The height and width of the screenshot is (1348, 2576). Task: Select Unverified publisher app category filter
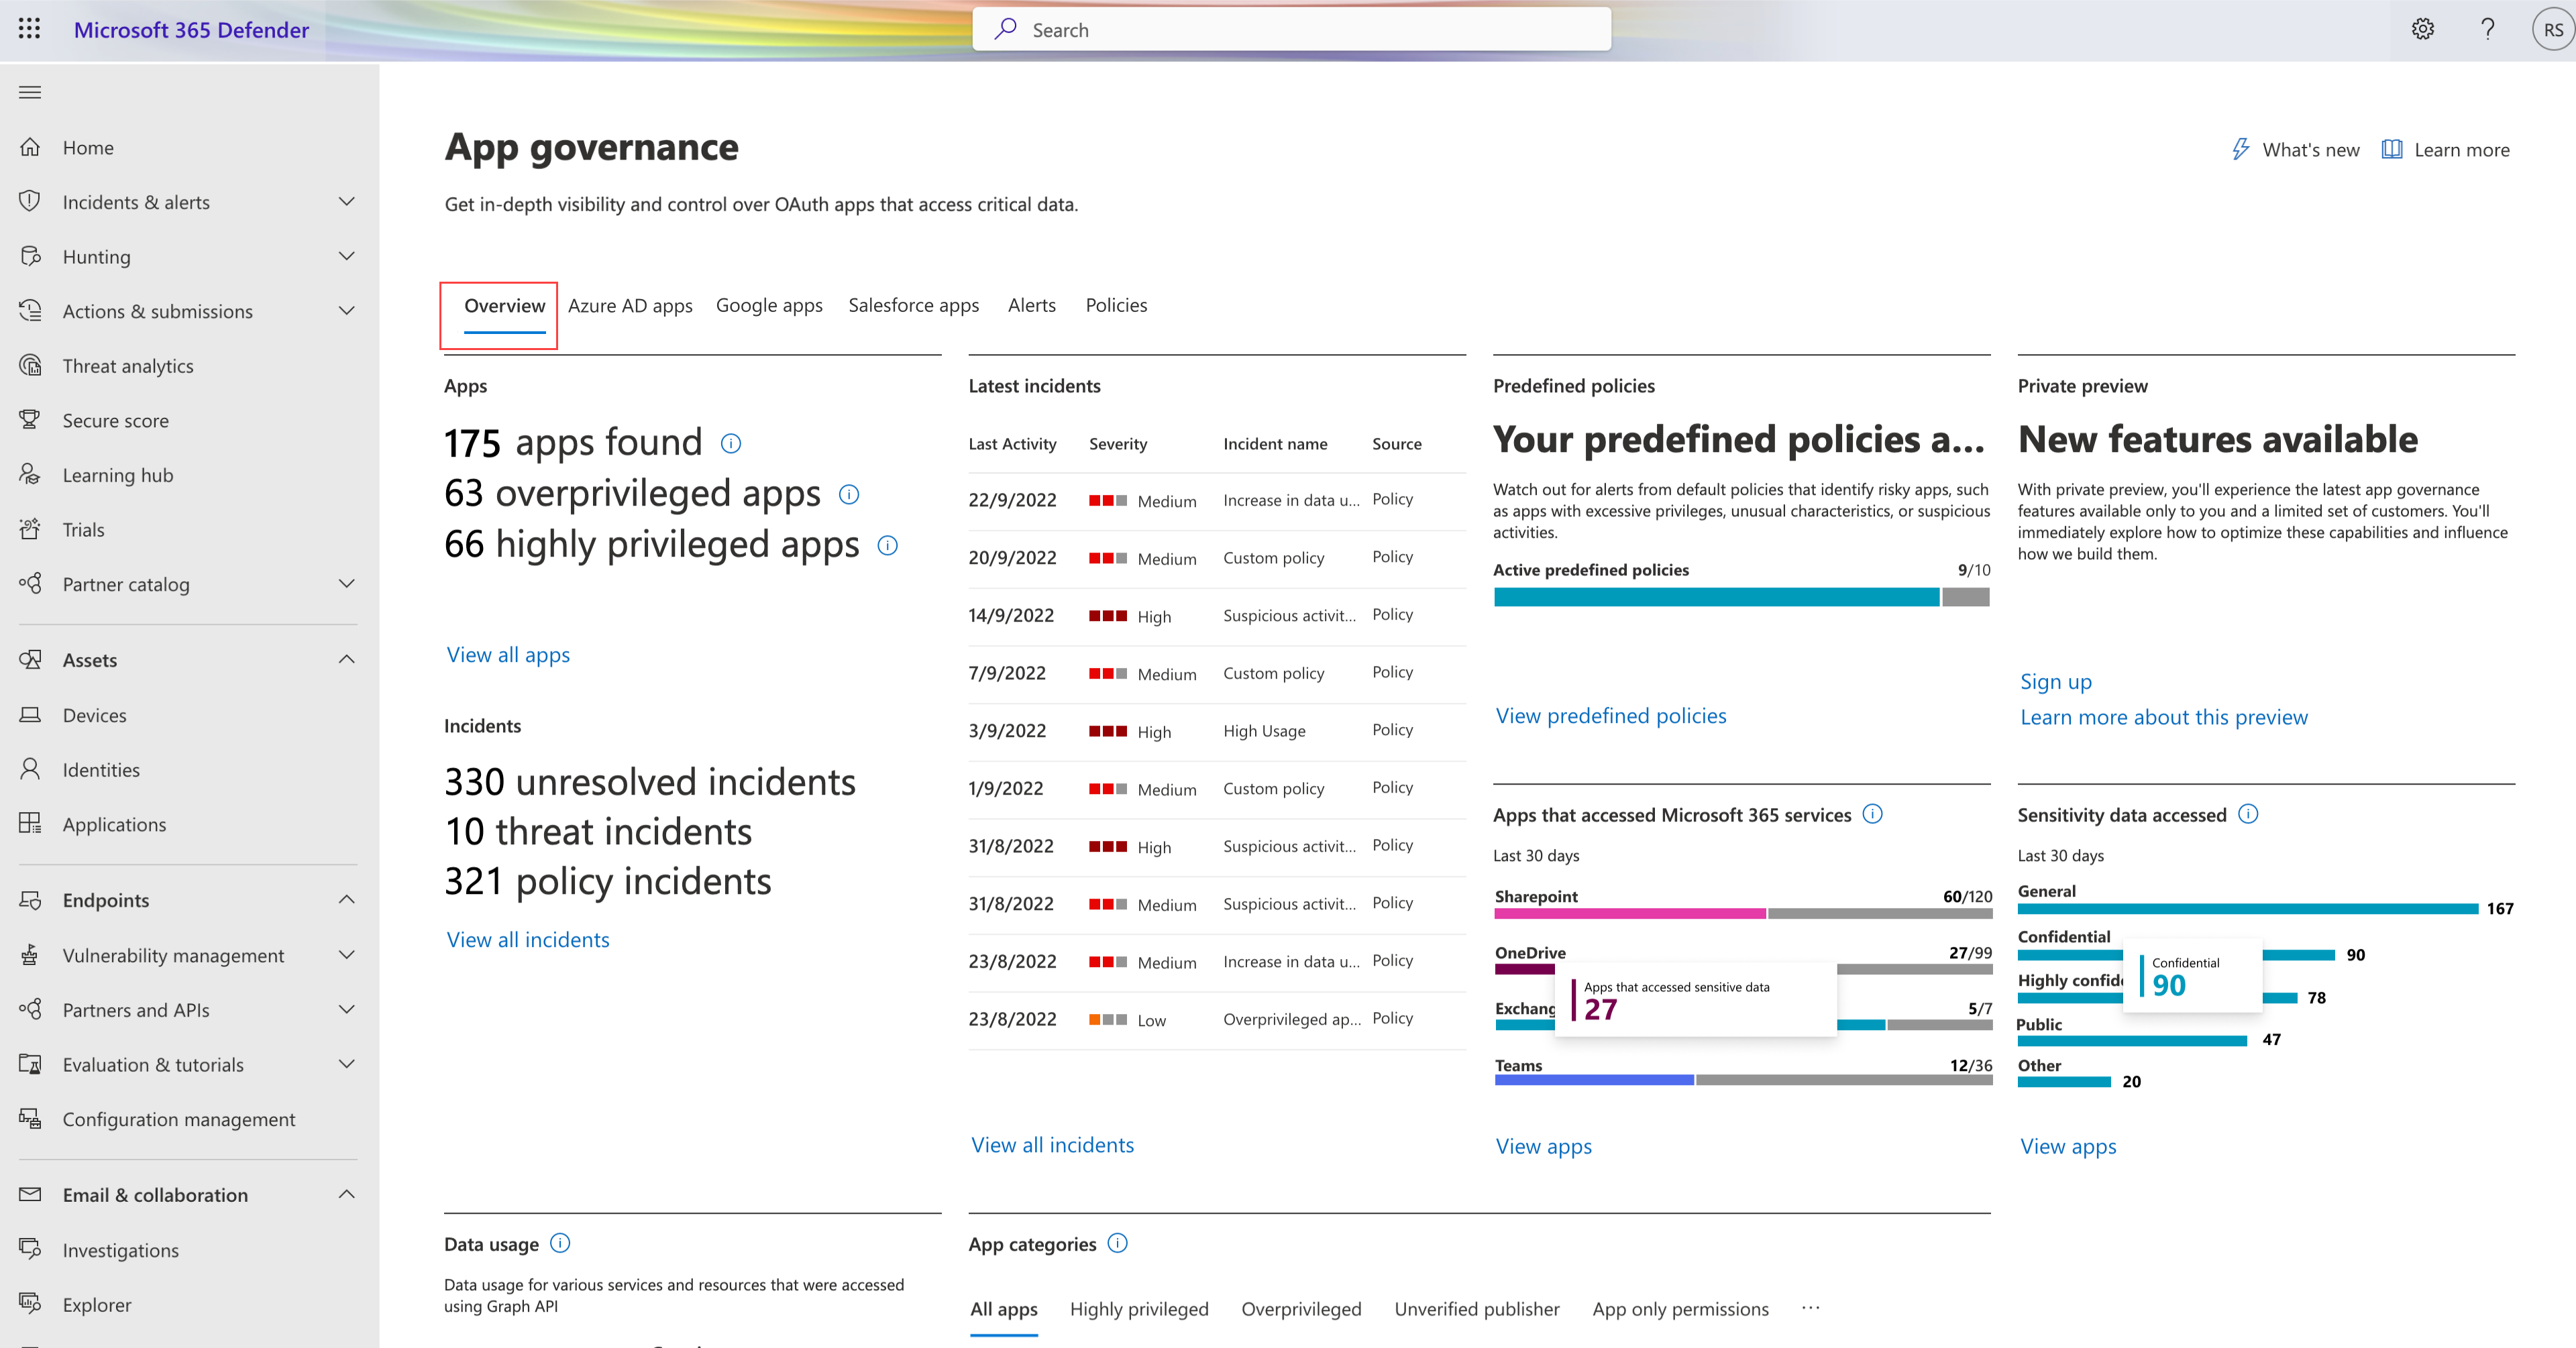point(1475,1309)
